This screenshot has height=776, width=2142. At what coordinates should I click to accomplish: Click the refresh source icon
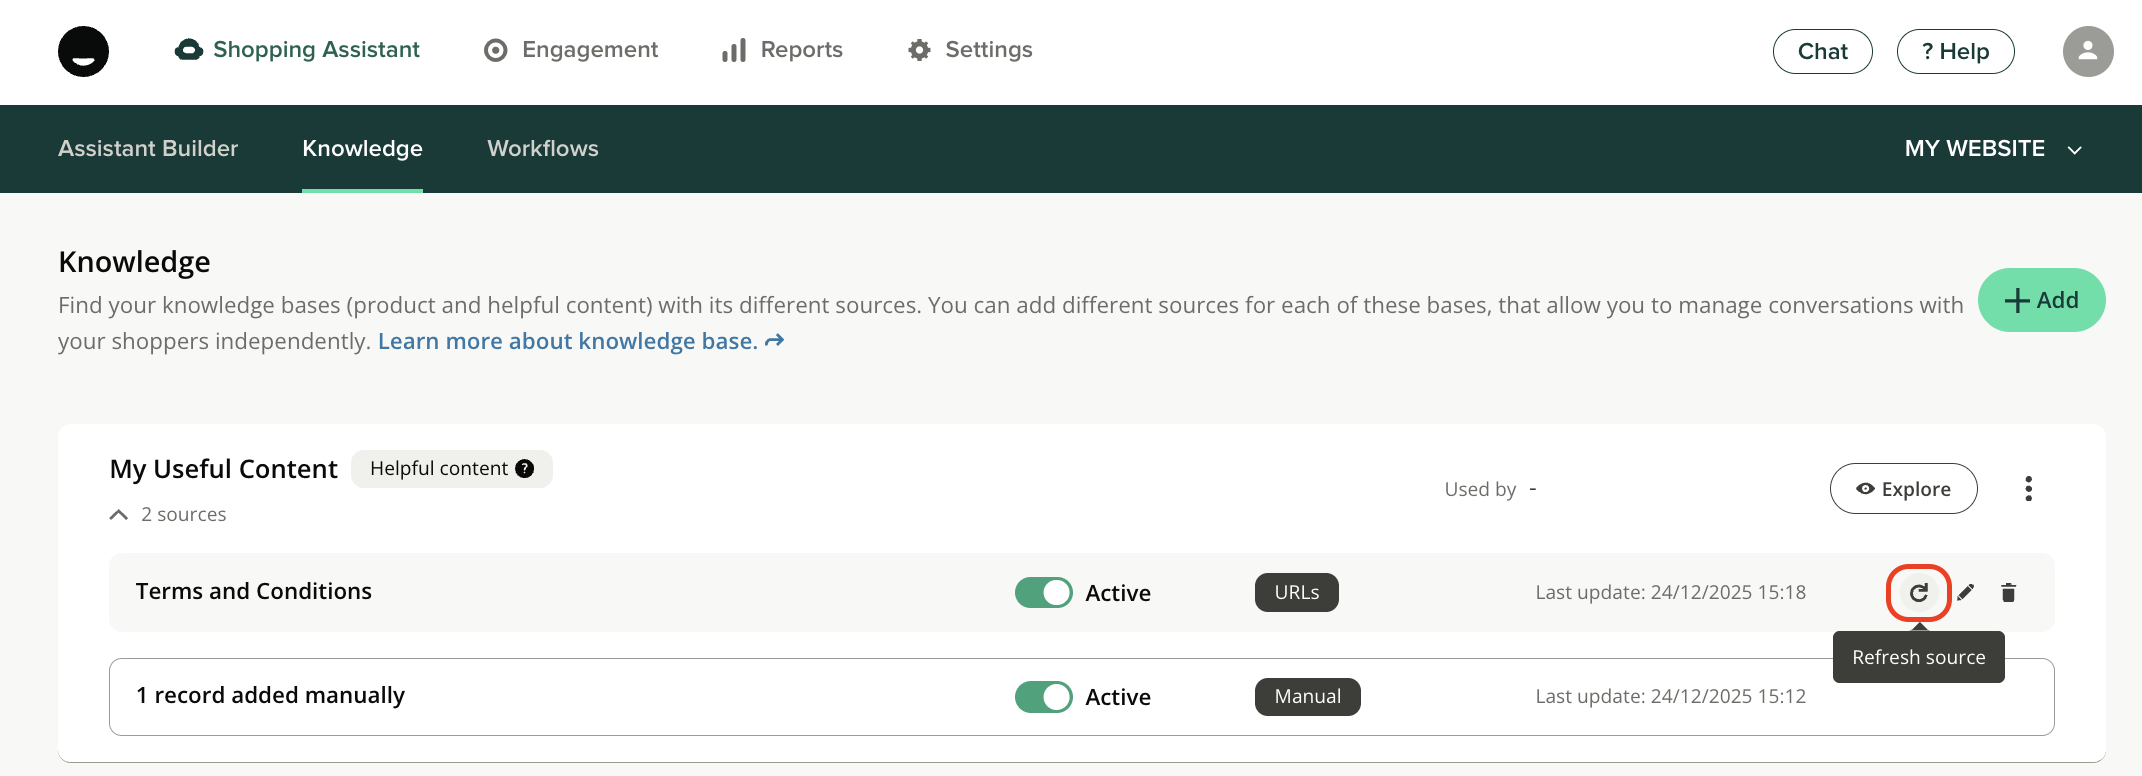click(x=1918, y=593)
